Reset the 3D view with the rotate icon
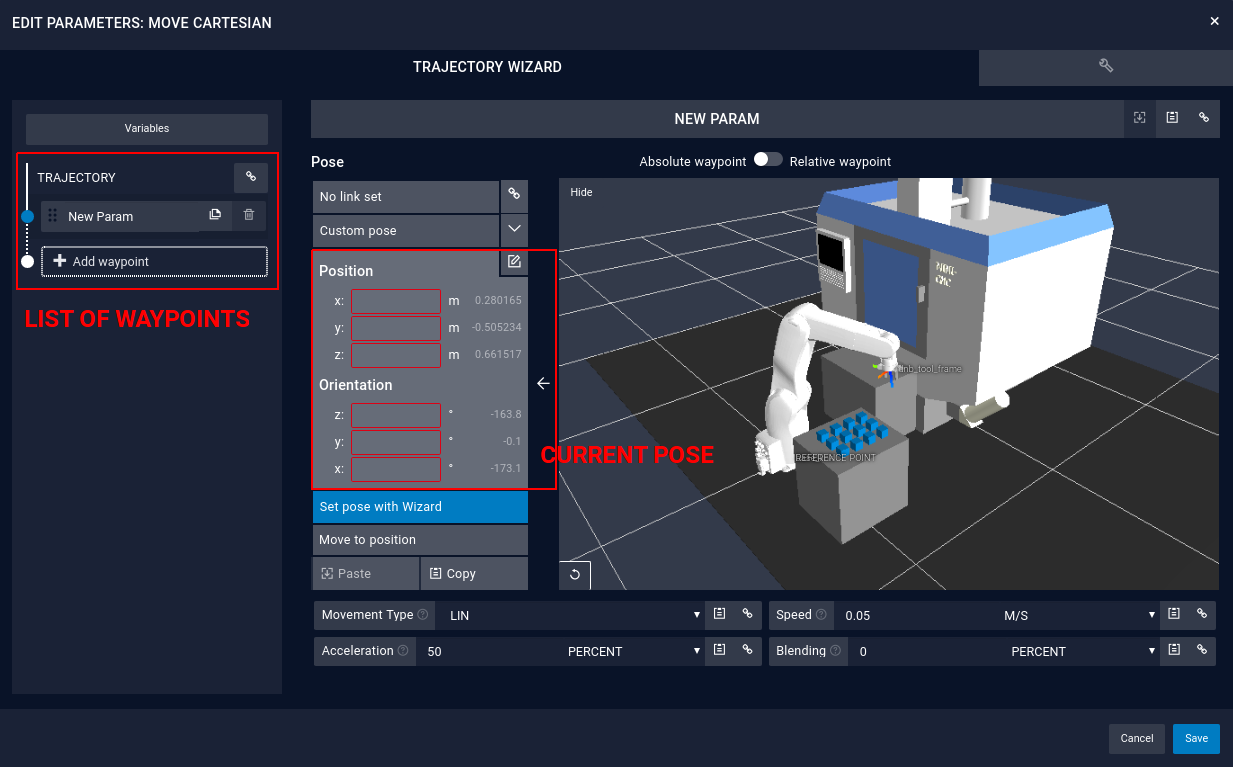Screen dimensions: 1233x767 [x=575, y=575]
